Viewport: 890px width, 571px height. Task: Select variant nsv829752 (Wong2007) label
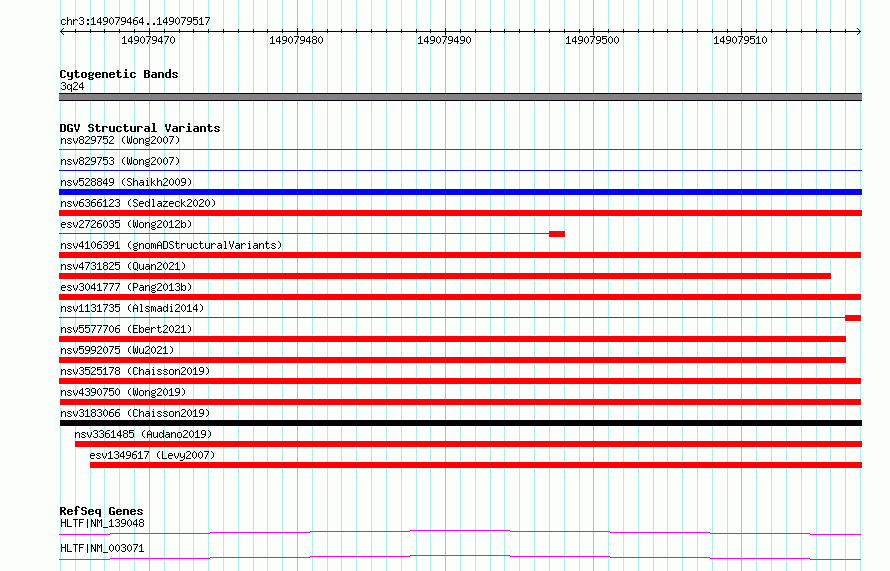coord(120,140)
